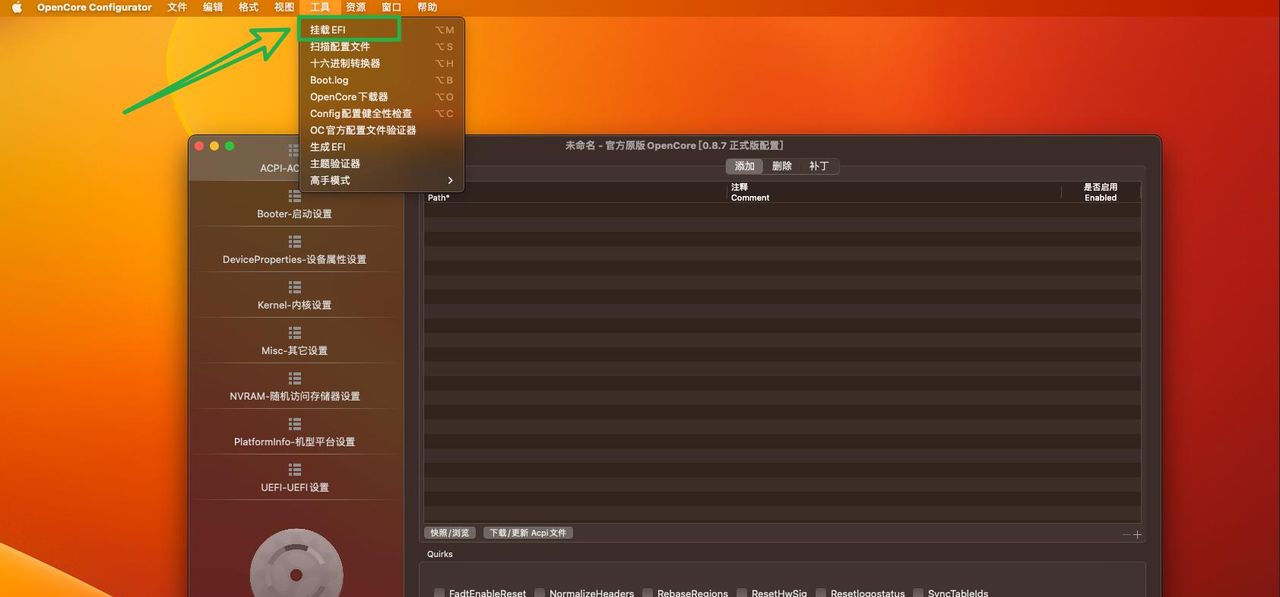Click the 下载/更新 Acpi 文件 button
The height and width of the screenshot is (597, 1280).
[528, 533]
